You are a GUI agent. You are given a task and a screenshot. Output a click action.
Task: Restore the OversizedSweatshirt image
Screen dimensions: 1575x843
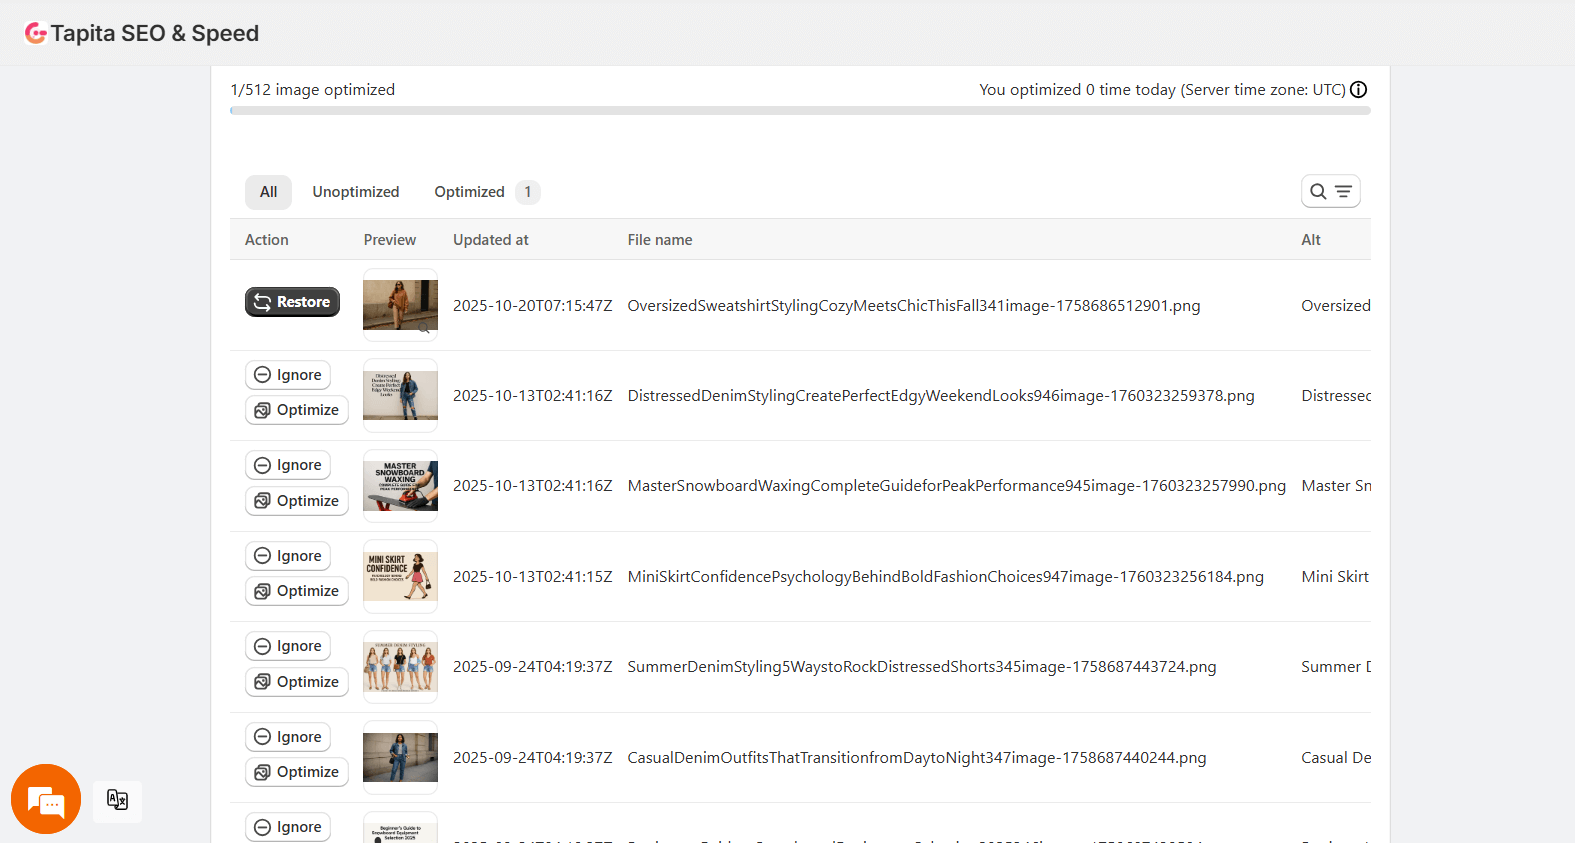coord(292,302)
